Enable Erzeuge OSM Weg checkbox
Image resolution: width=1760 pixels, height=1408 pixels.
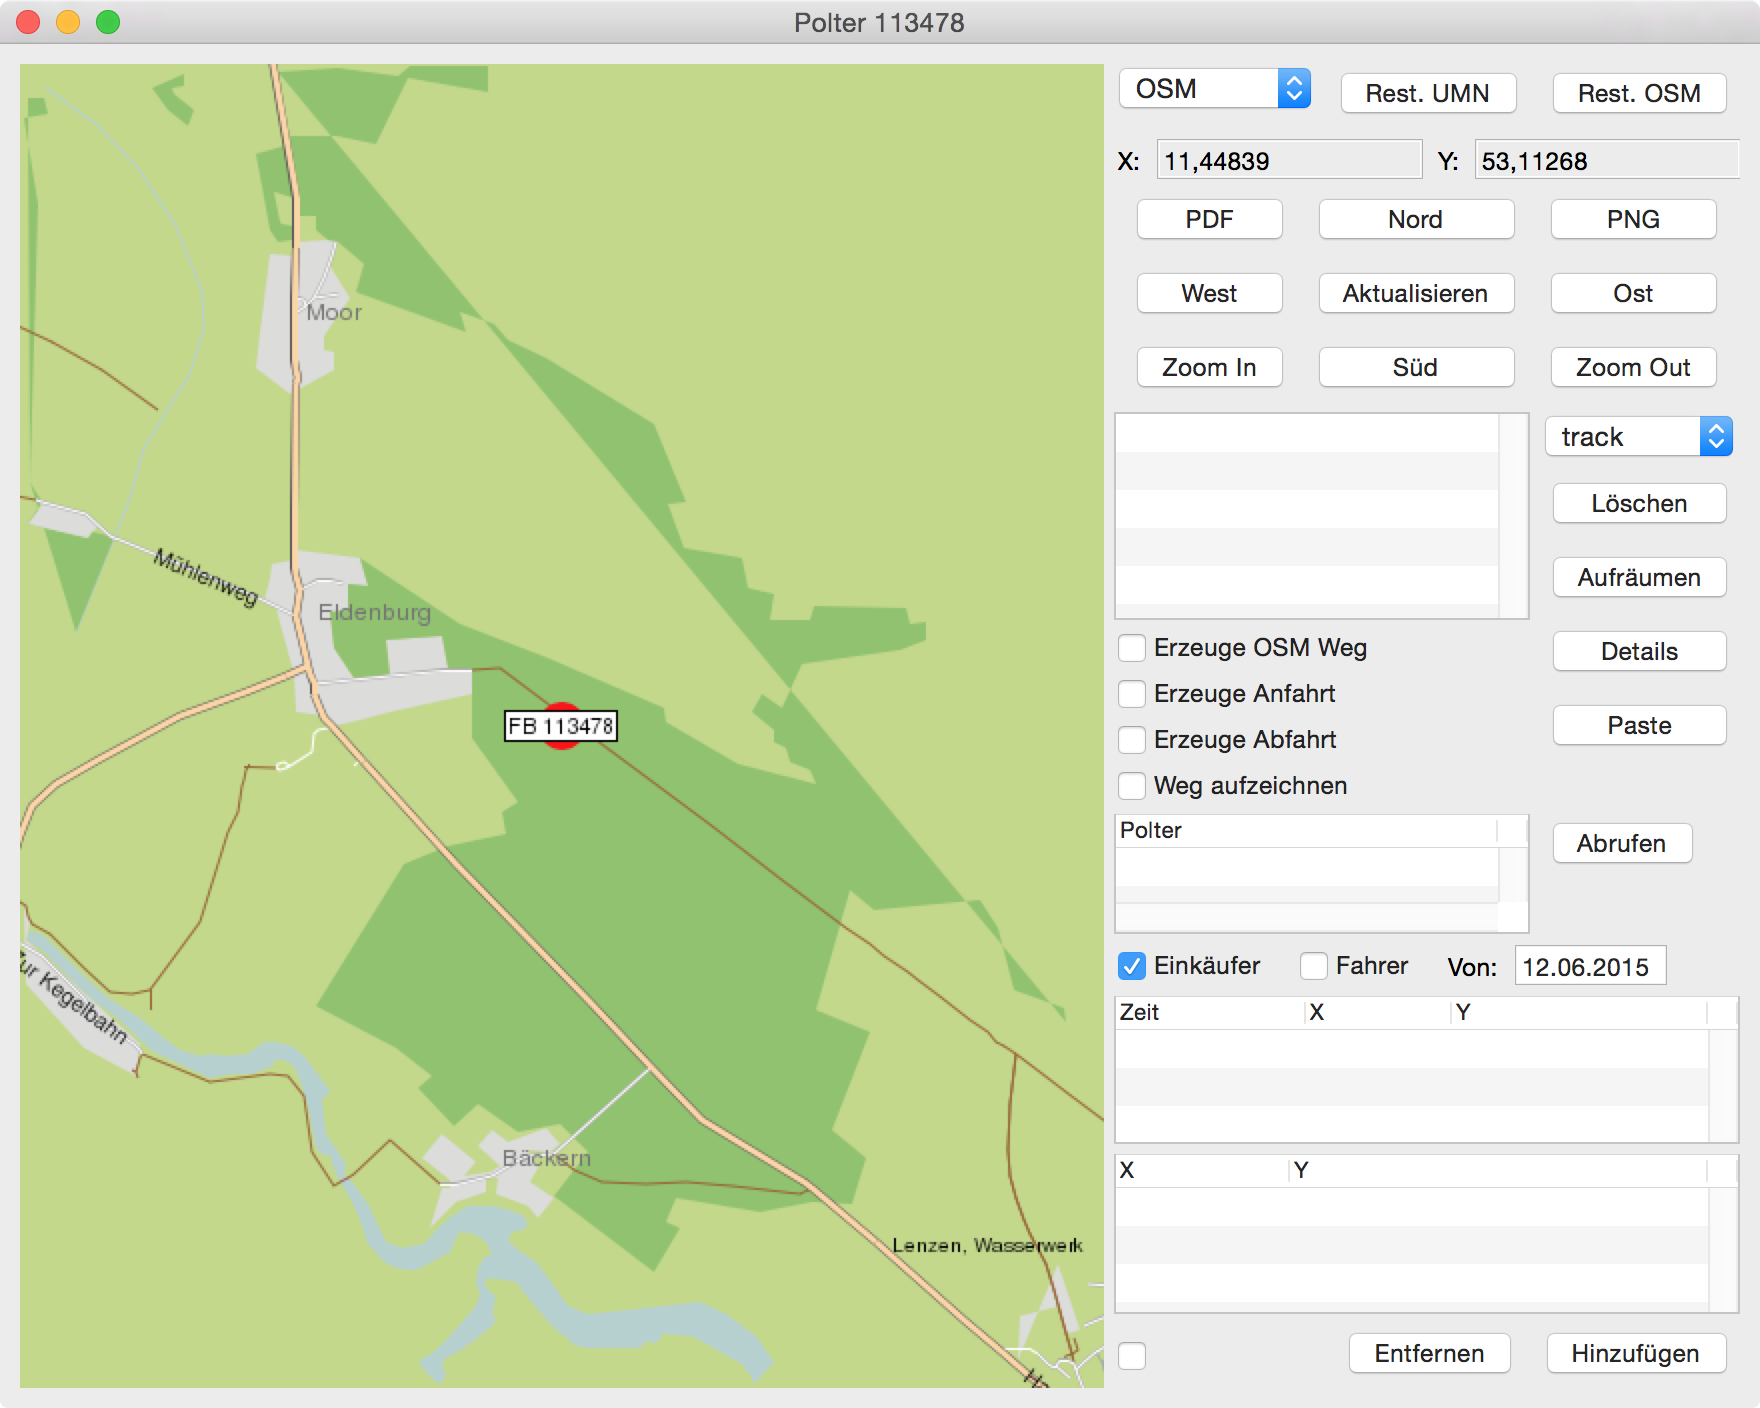coord(1132,648)
